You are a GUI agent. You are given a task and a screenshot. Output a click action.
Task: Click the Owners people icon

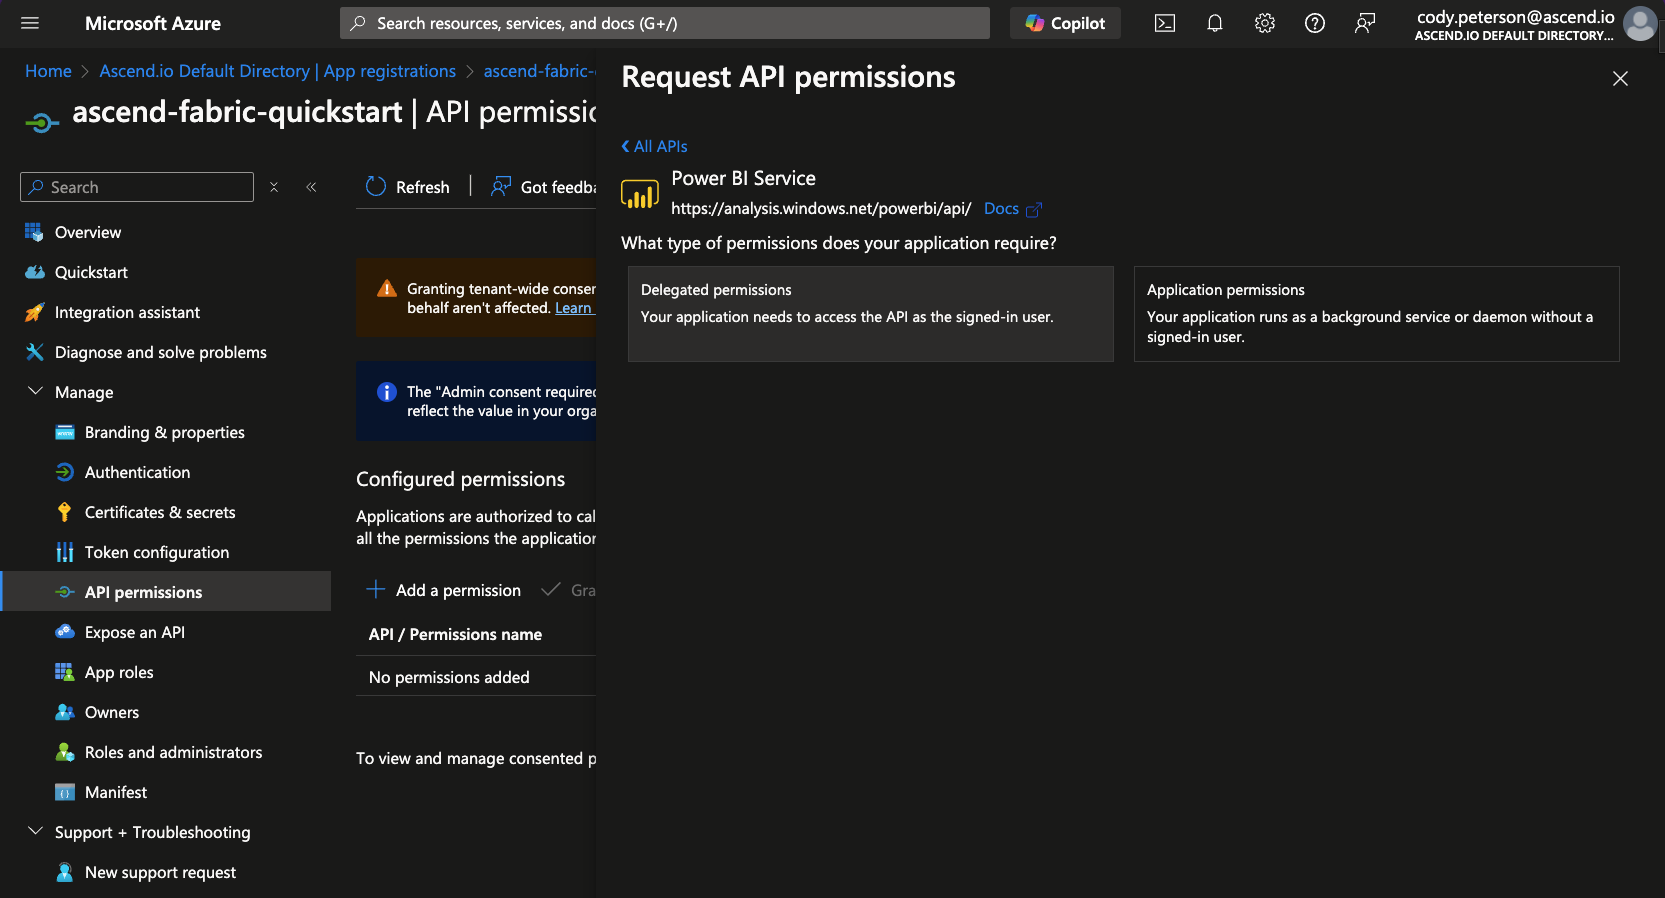coord(64,712)
